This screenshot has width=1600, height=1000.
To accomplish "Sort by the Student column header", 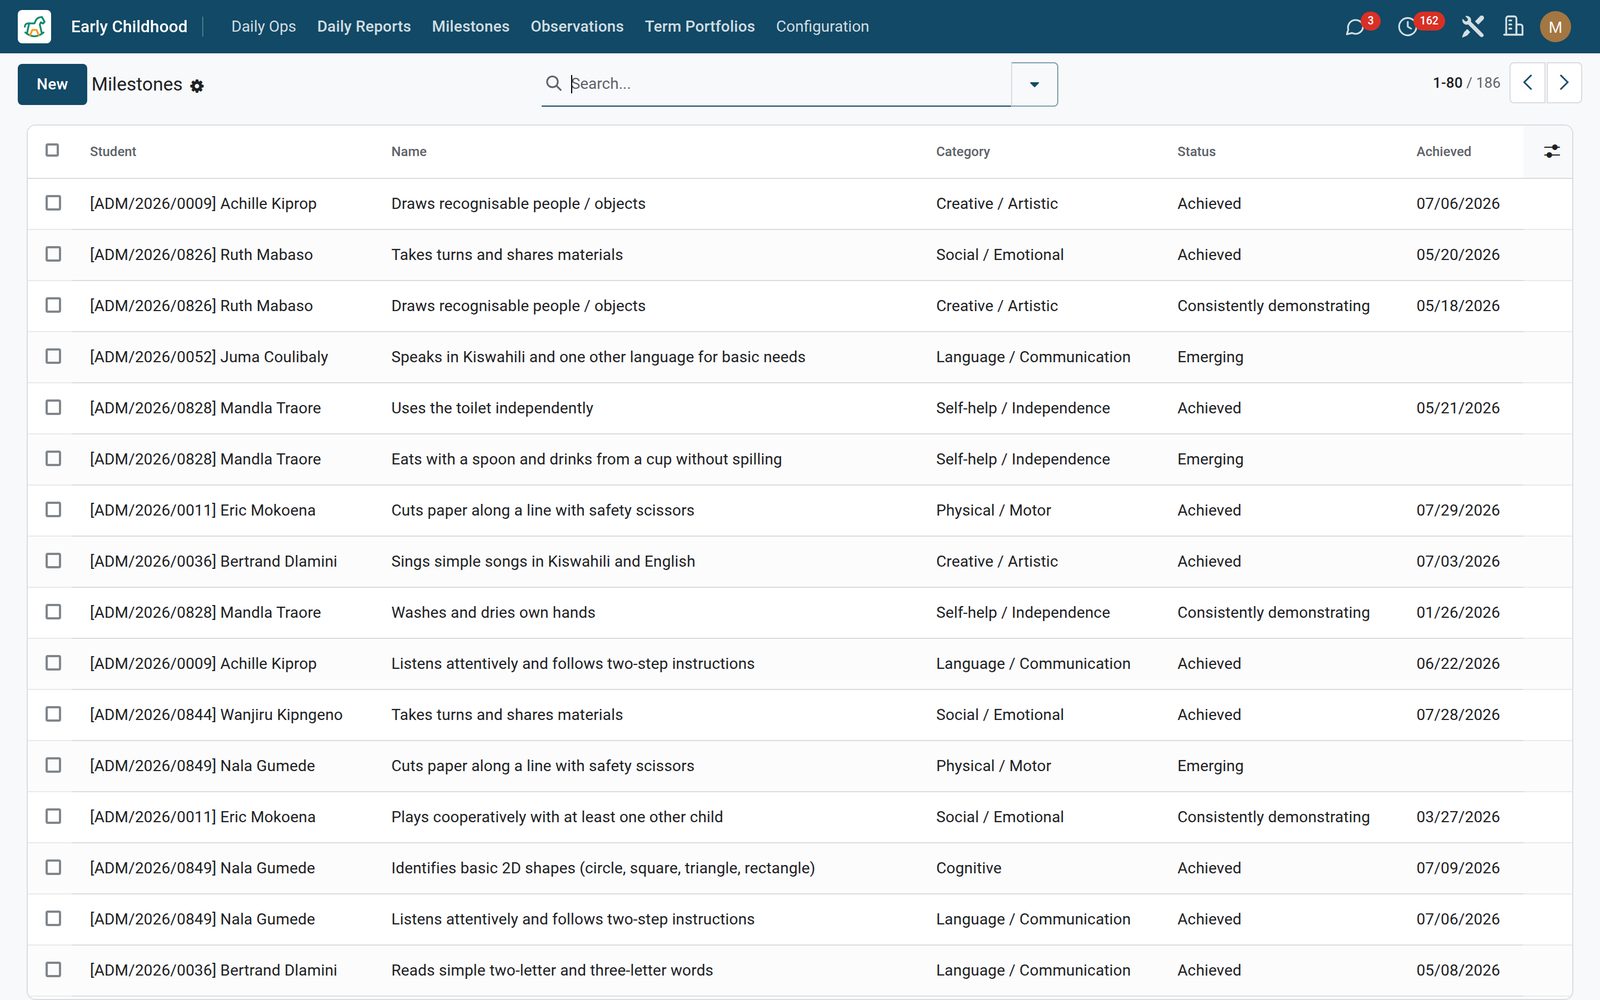I will (x=113, y=152).
